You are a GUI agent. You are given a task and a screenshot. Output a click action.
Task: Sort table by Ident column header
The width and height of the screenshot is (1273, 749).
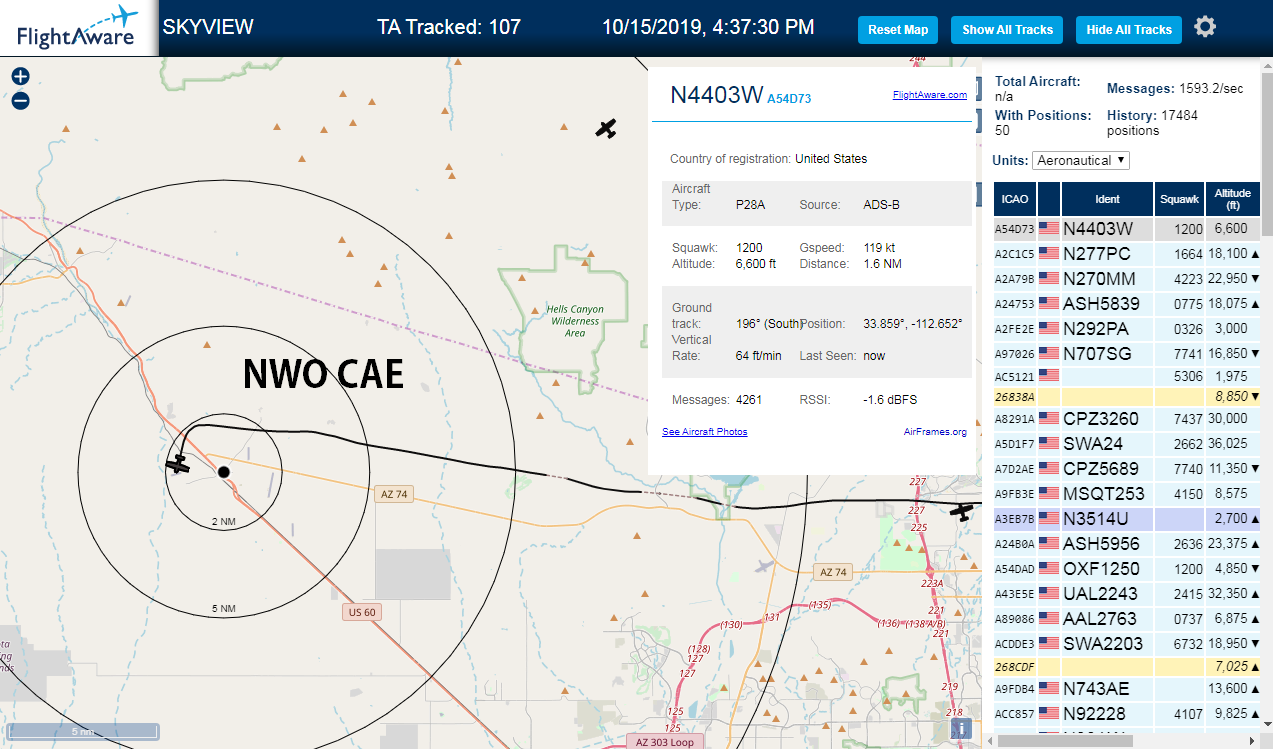pos(1107,199)
